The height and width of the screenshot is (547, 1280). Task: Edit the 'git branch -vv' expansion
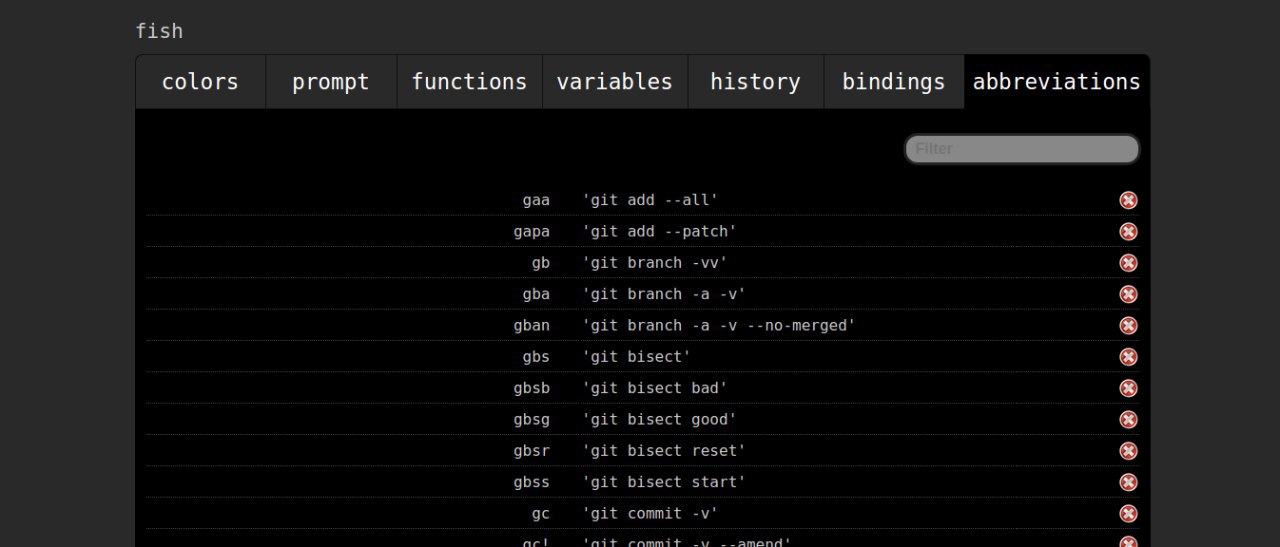[655, 263]
